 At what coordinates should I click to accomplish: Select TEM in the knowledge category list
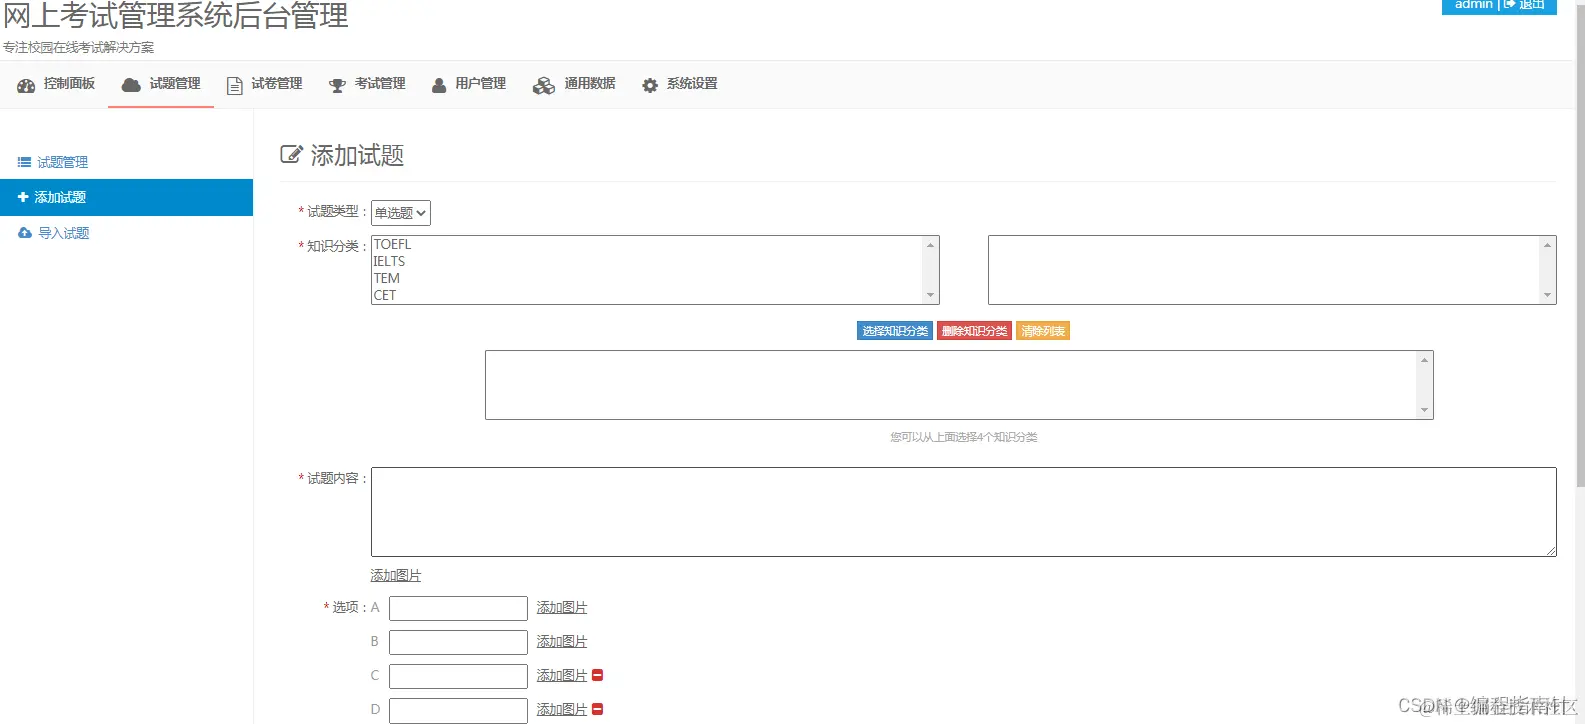(x=386, y=278)
